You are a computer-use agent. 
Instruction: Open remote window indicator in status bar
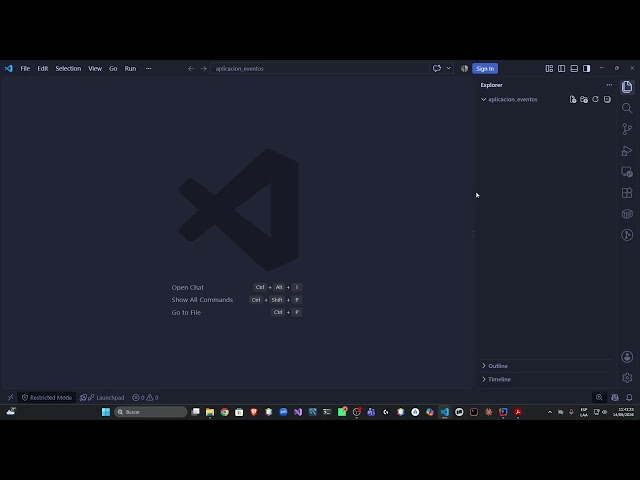(x=10, y=398)
